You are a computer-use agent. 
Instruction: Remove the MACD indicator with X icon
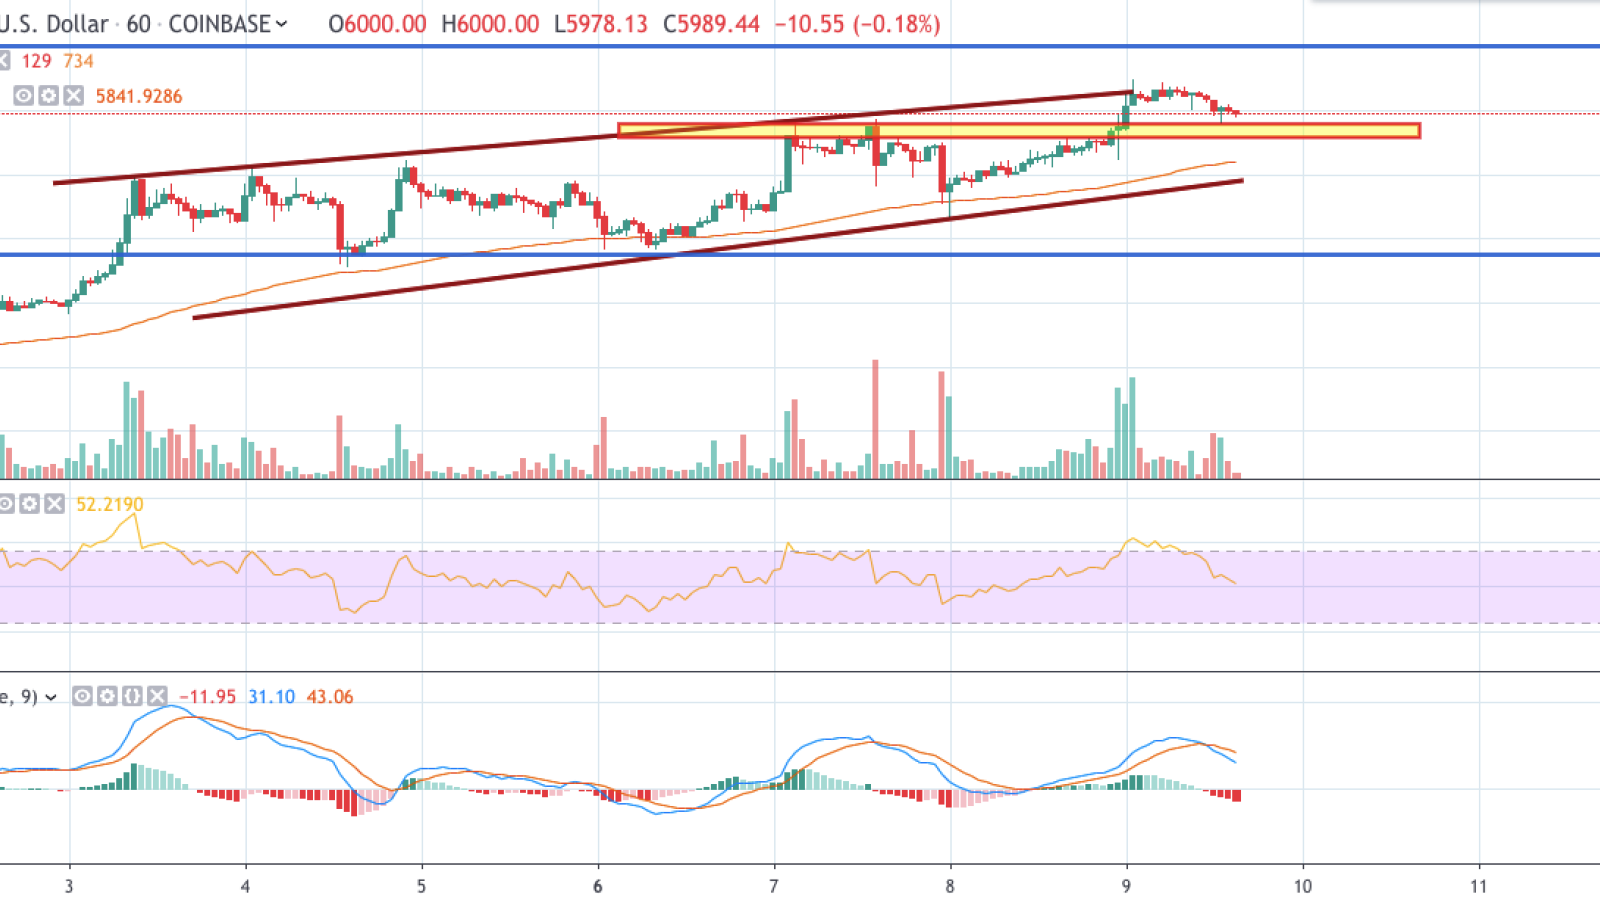[x=157, y=696]
